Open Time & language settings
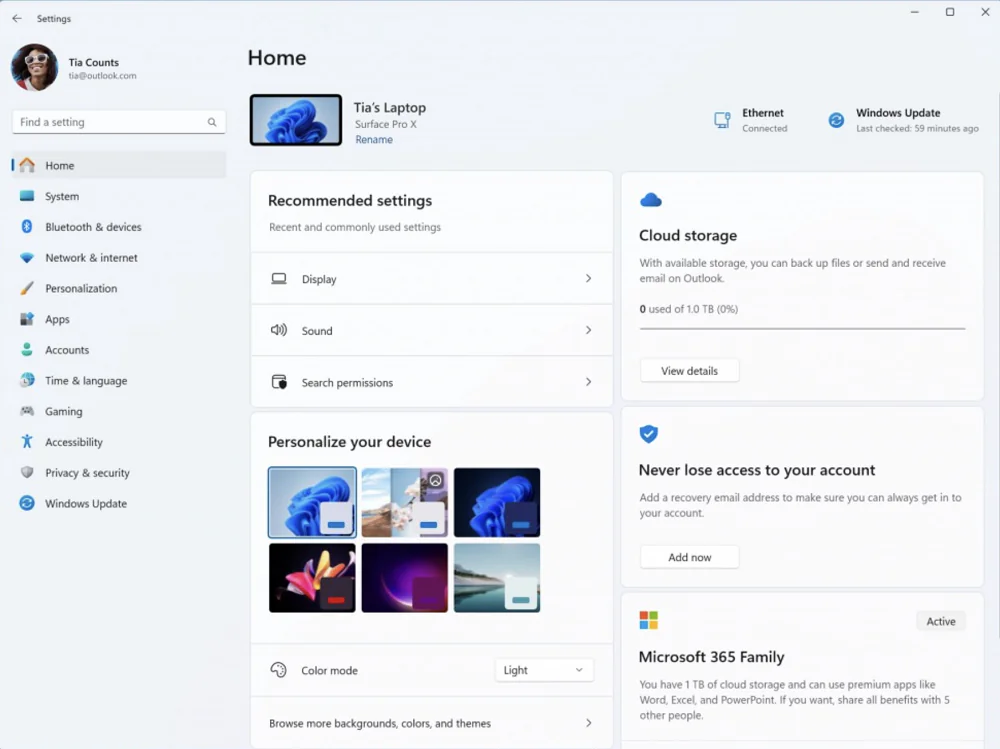Image resolution: width=1000 pixels, height=749 pixels. pyautogui.click(x=119, y=380)
